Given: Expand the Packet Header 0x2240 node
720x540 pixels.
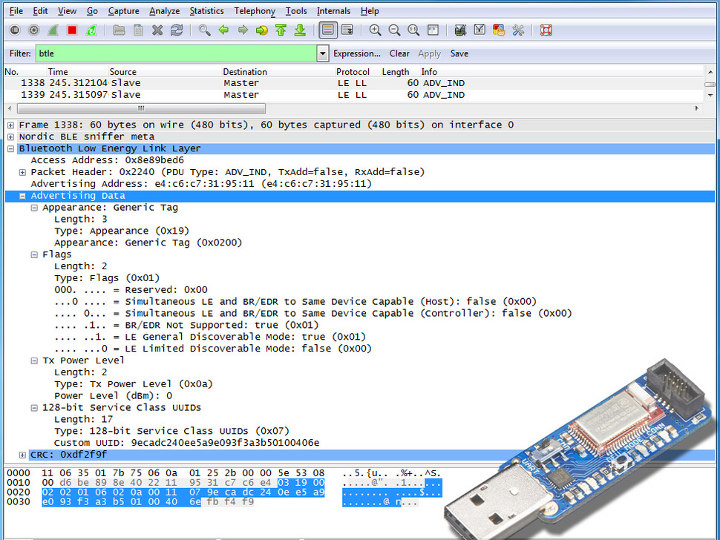Looking at the screenshot, I should (x=22, y=172).
